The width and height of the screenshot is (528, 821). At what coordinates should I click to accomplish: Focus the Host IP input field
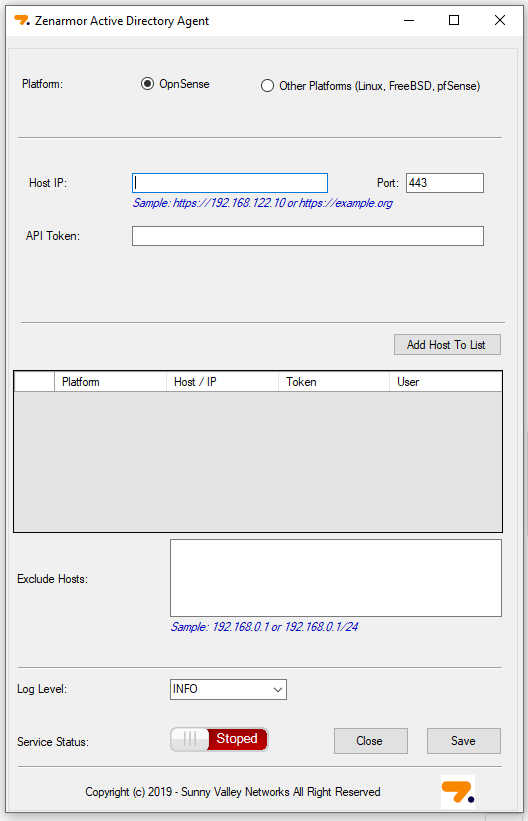[230, 183]
